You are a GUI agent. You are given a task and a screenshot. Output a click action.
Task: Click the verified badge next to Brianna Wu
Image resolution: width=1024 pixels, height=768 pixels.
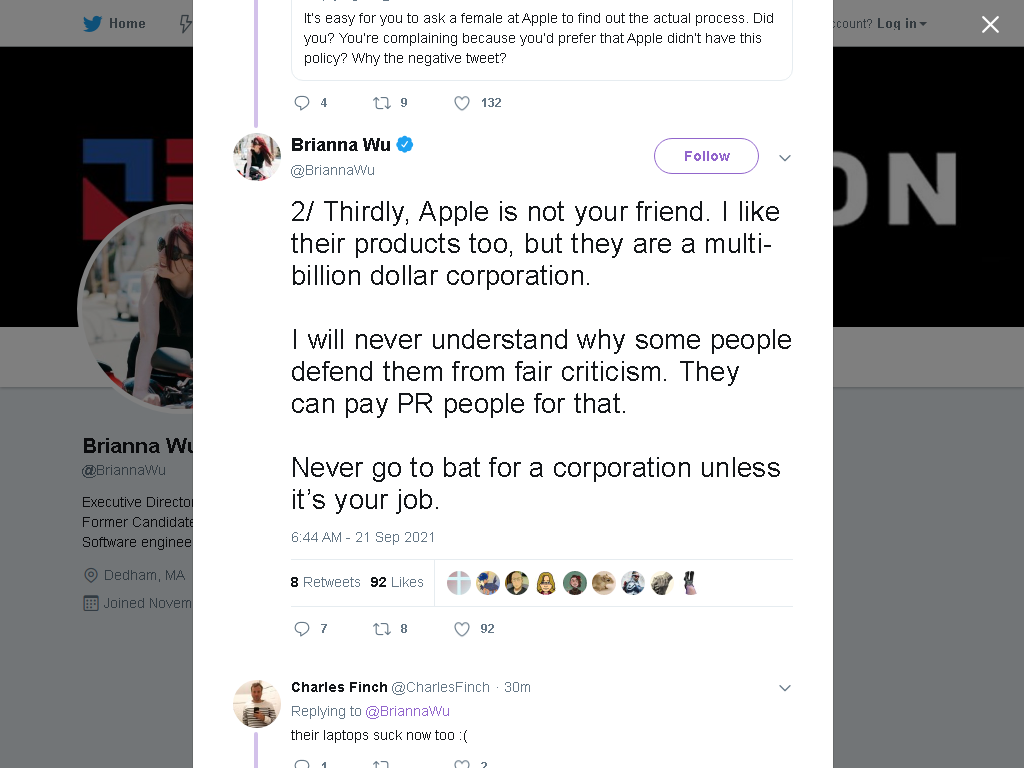point(405,144)
